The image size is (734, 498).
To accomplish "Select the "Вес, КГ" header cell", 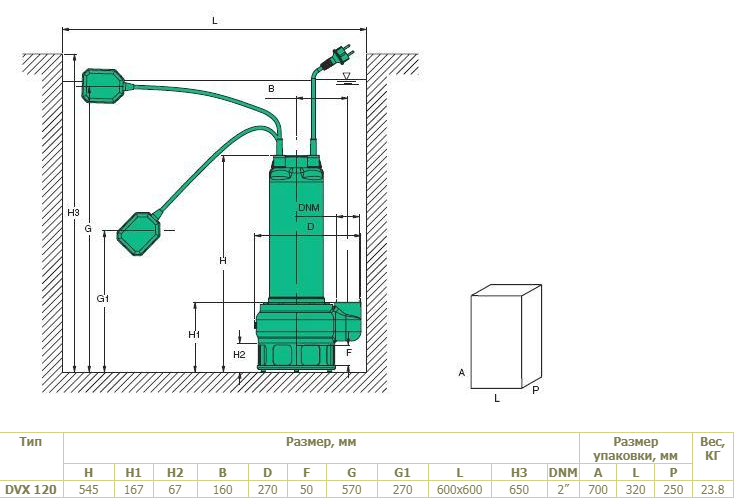I will pos(713,448).
